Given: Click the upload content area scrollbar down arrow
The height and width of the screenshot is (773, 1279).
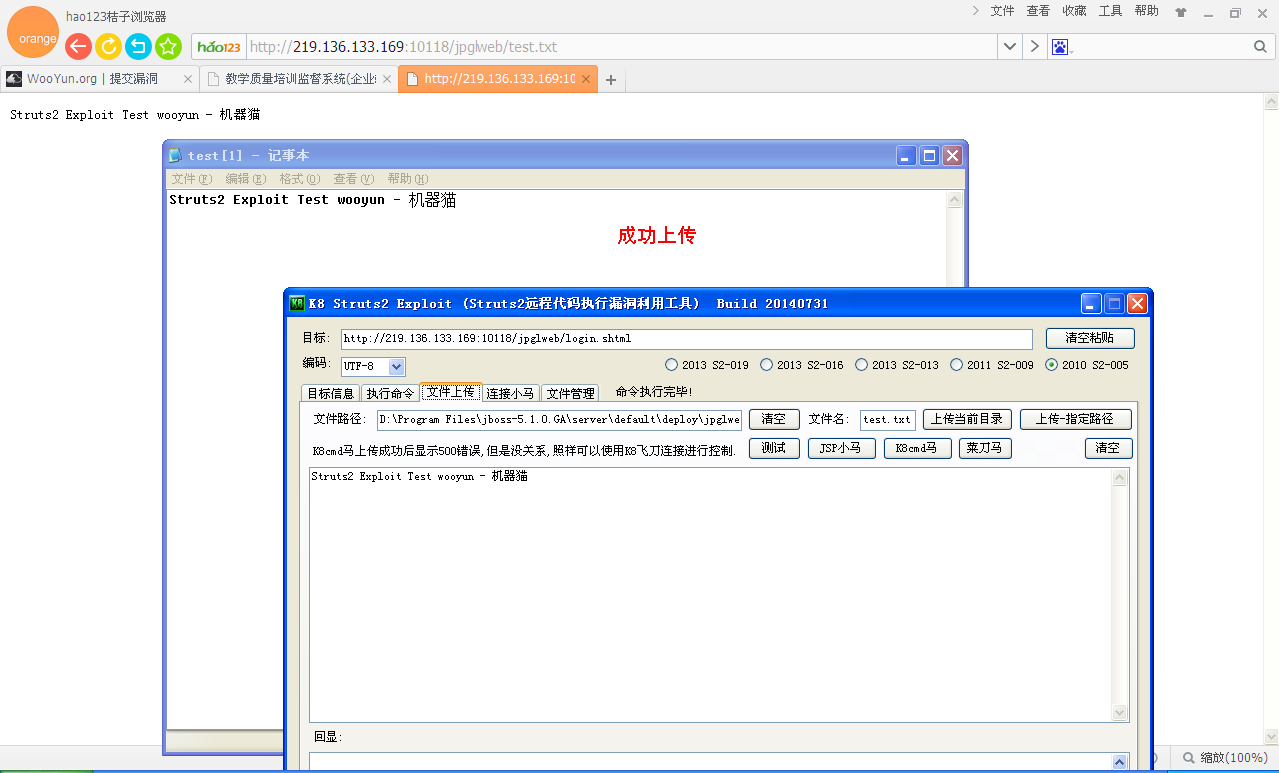Looking at the screenshot, I should point(1120,712).
